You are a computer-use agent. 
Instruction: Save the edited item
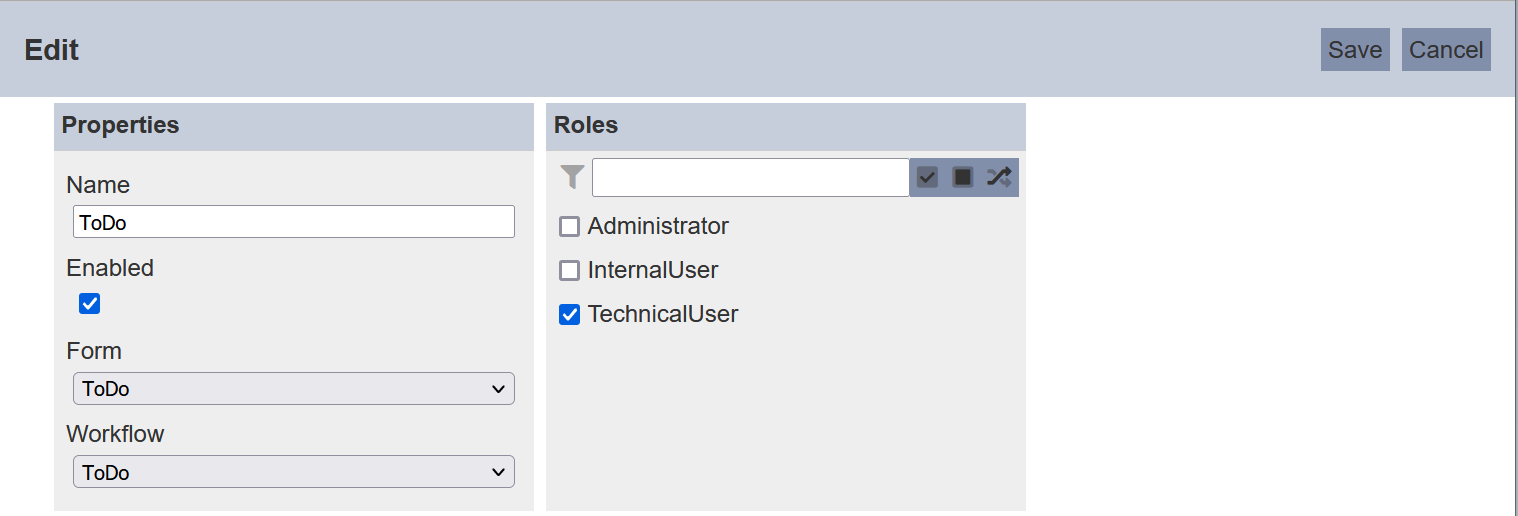click(x=1355, y=50)
